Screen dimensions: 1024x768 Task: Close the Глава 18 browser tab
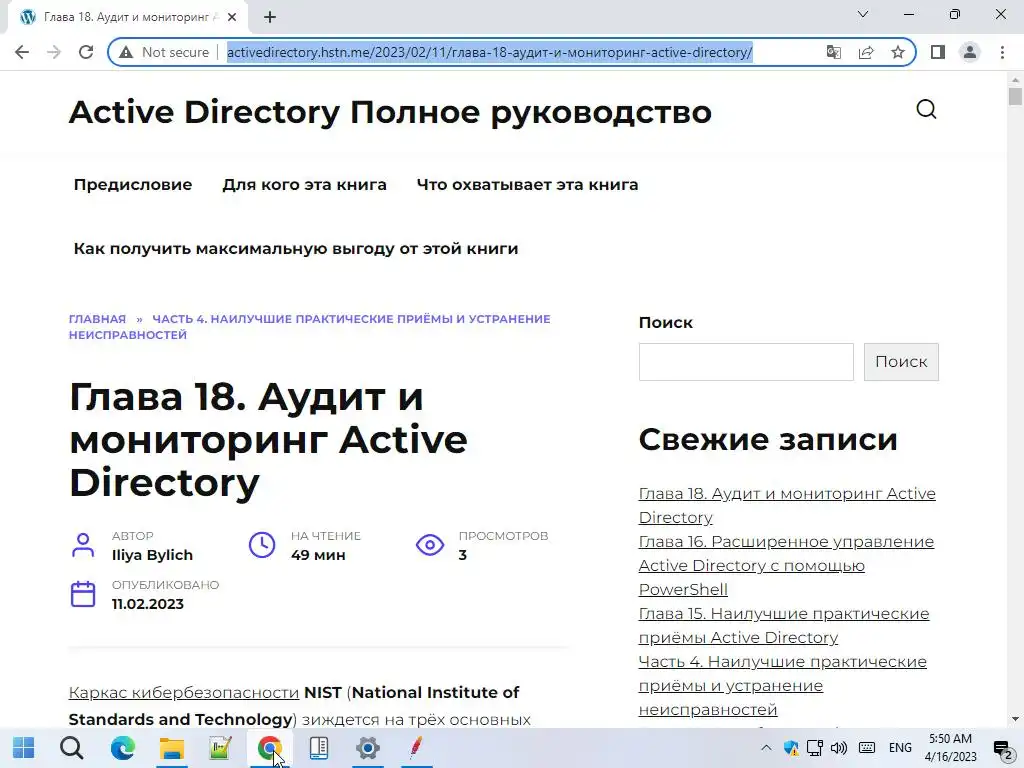click(232, 17)
